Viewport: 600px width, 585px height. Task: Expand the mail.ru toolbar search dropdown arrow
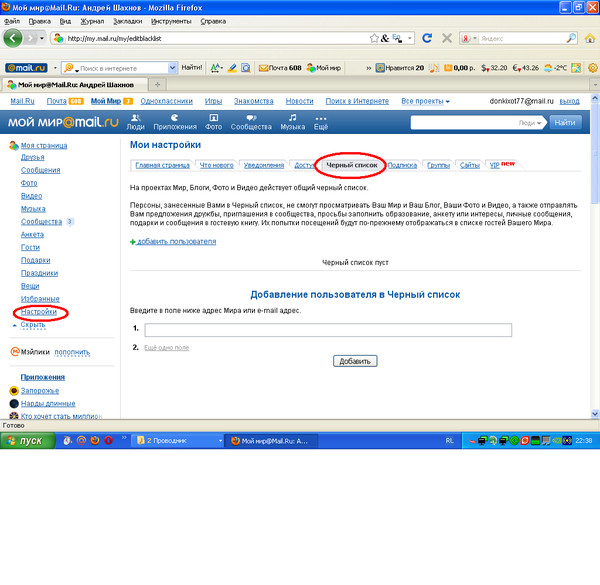pyautogui.click(x=173, y=68)
